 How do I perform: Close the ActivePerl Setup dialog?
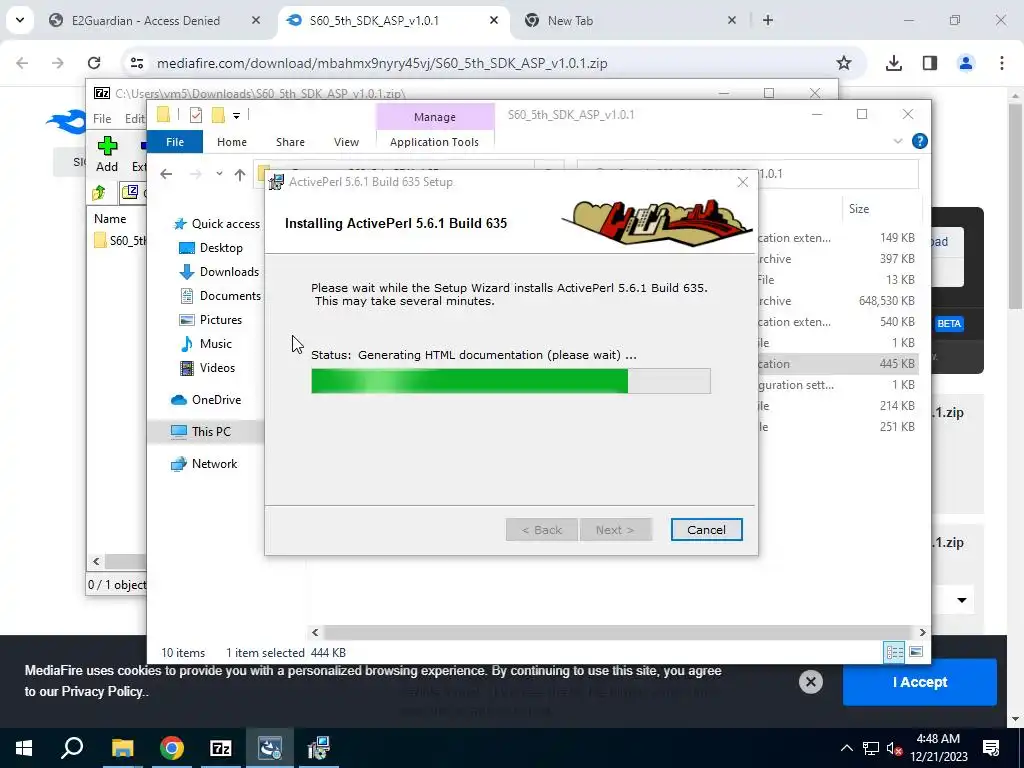tap(743, 182)
